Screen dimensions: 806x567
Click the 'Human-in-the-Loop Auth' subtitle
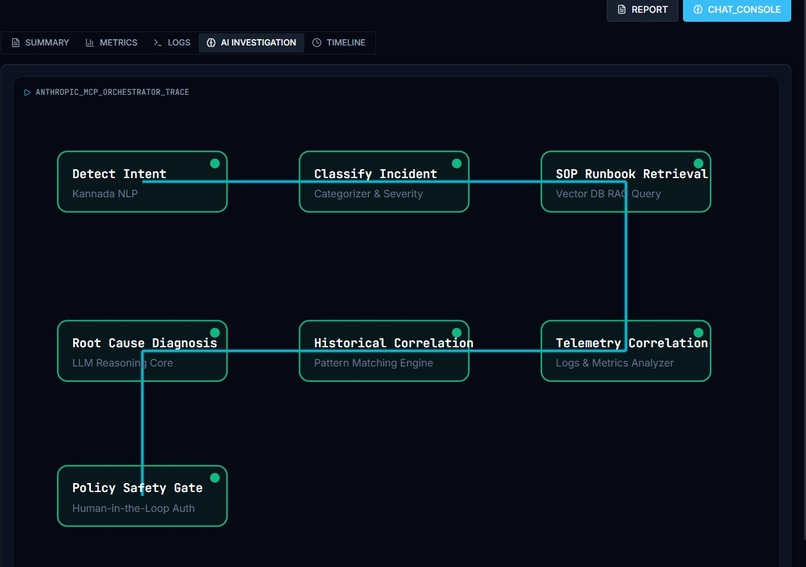134,508
